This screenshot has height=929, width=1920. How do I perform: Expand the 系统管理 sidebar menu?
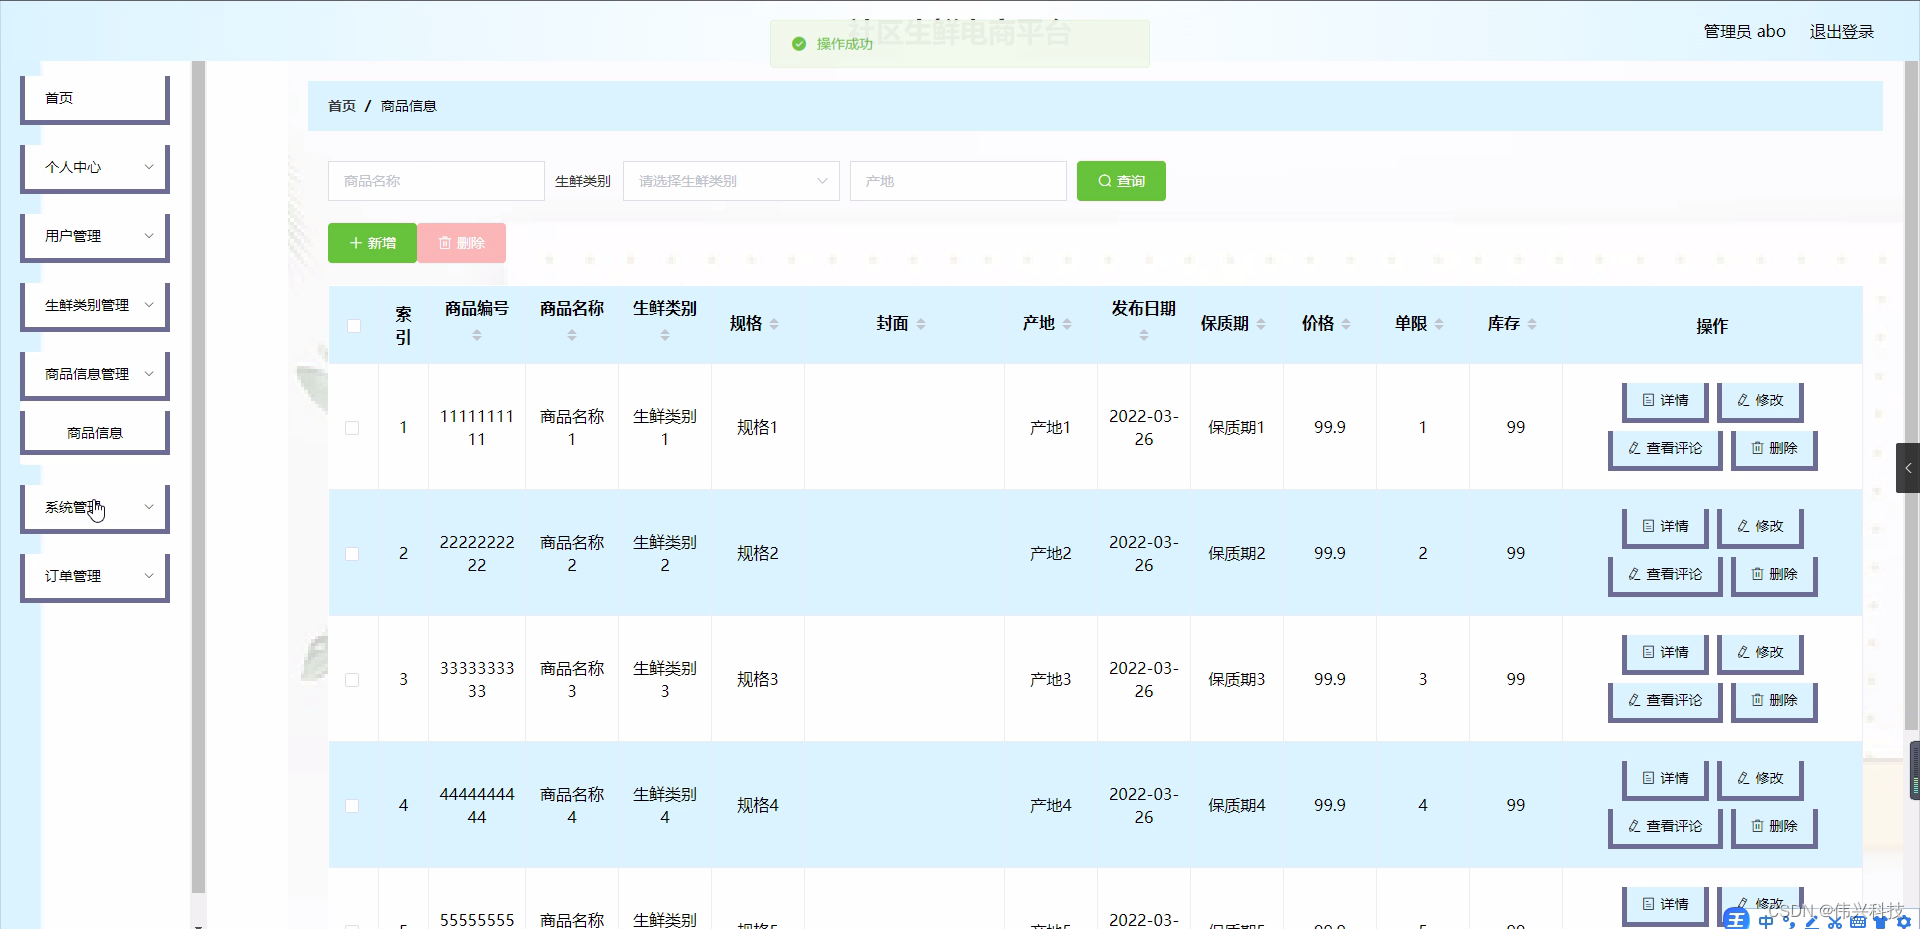[x=95, y=508]
